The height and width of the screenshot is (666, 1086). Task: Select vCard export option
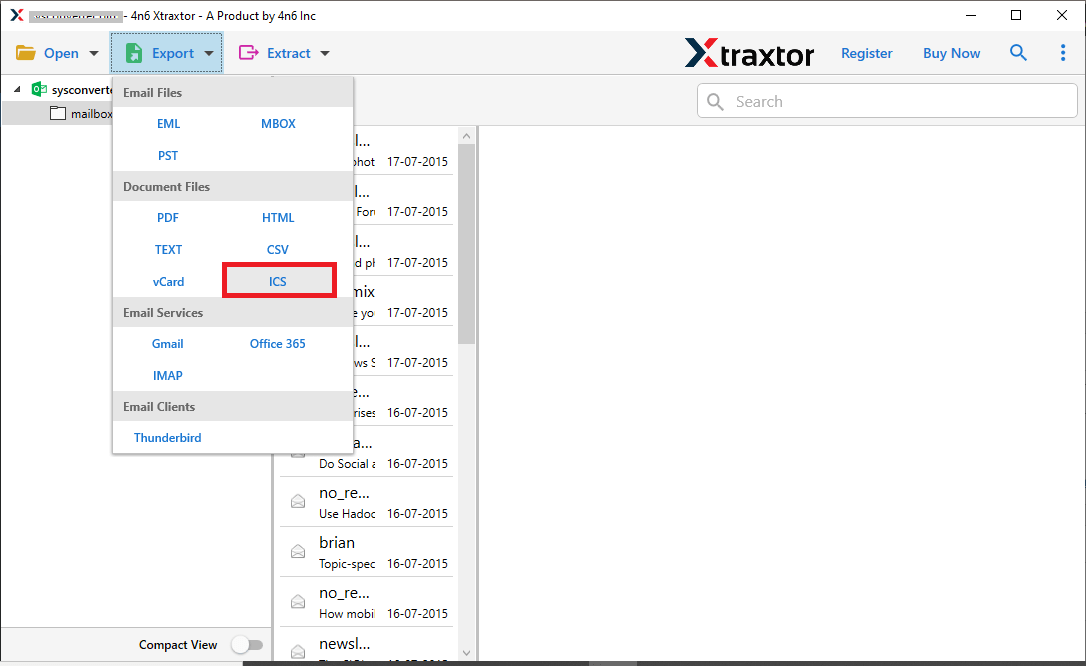[x=168, y=281]
